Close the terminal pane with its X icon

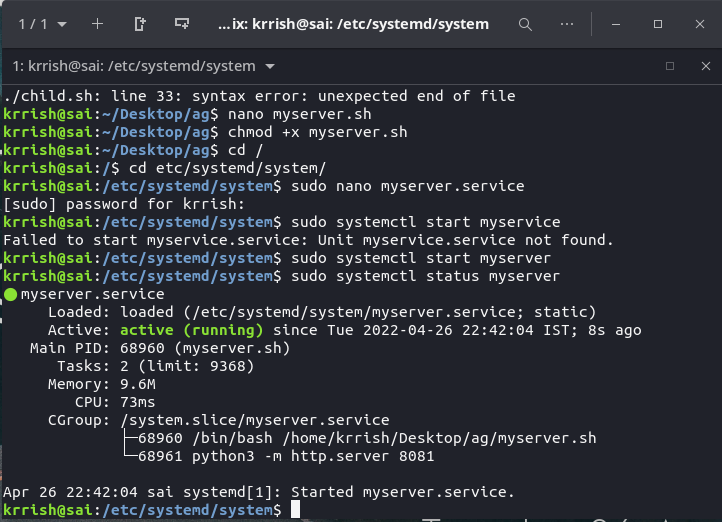point(705,66)
